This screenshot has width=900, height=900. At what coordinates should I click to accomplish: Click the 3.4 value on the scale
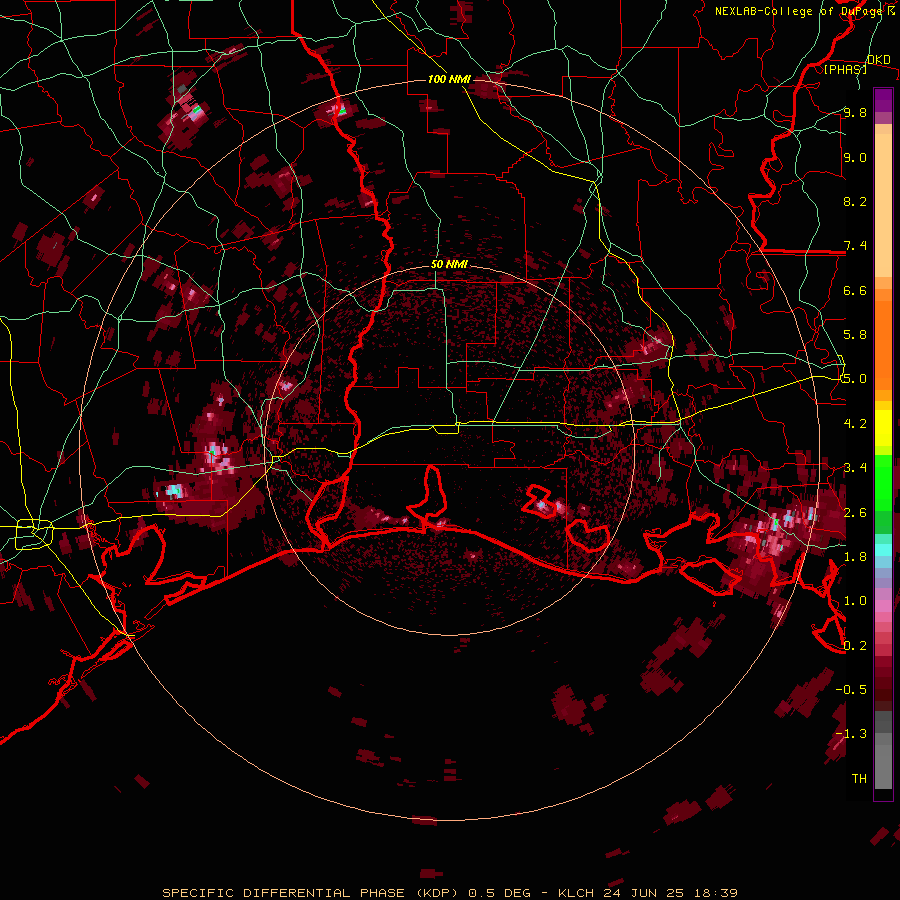pos(855,468)
